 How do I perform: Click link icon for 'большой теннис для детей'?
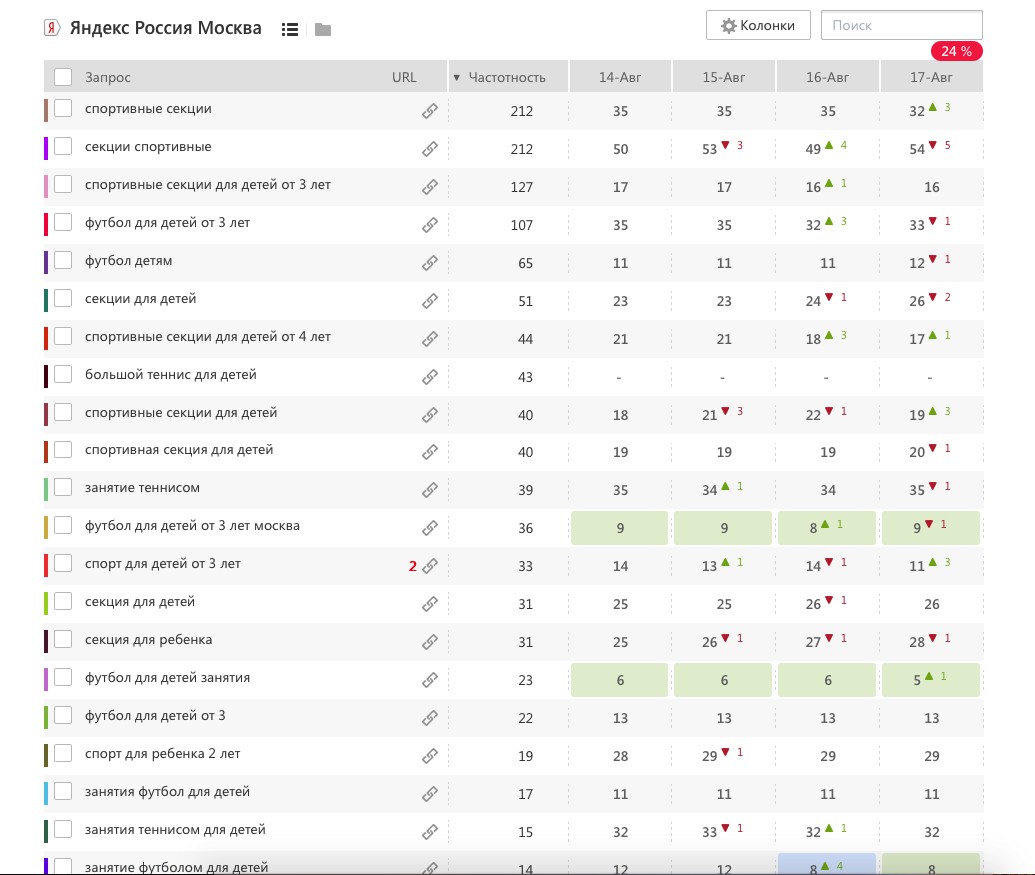point(430,377)
